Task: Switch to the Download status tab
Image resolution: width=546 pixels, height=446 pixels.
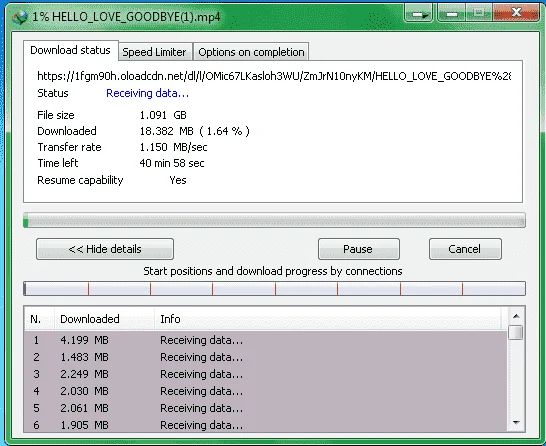Action: click(70, 50)
